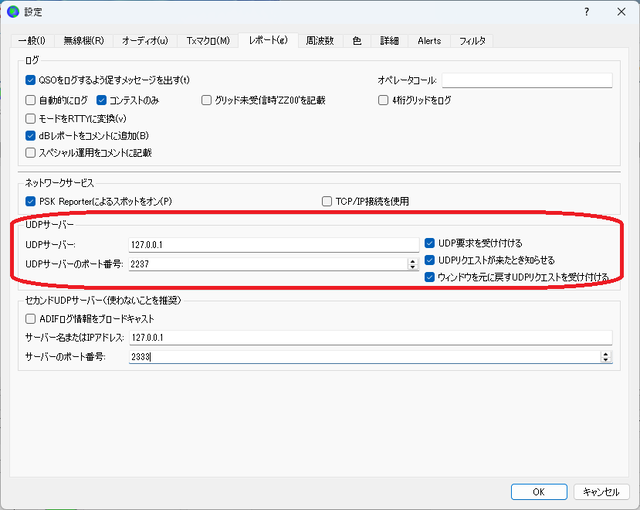Enable グリッド未受信時'ZZ00'を記載 checkbox
Screen dimensions: 640x510
tap(206, 100)
